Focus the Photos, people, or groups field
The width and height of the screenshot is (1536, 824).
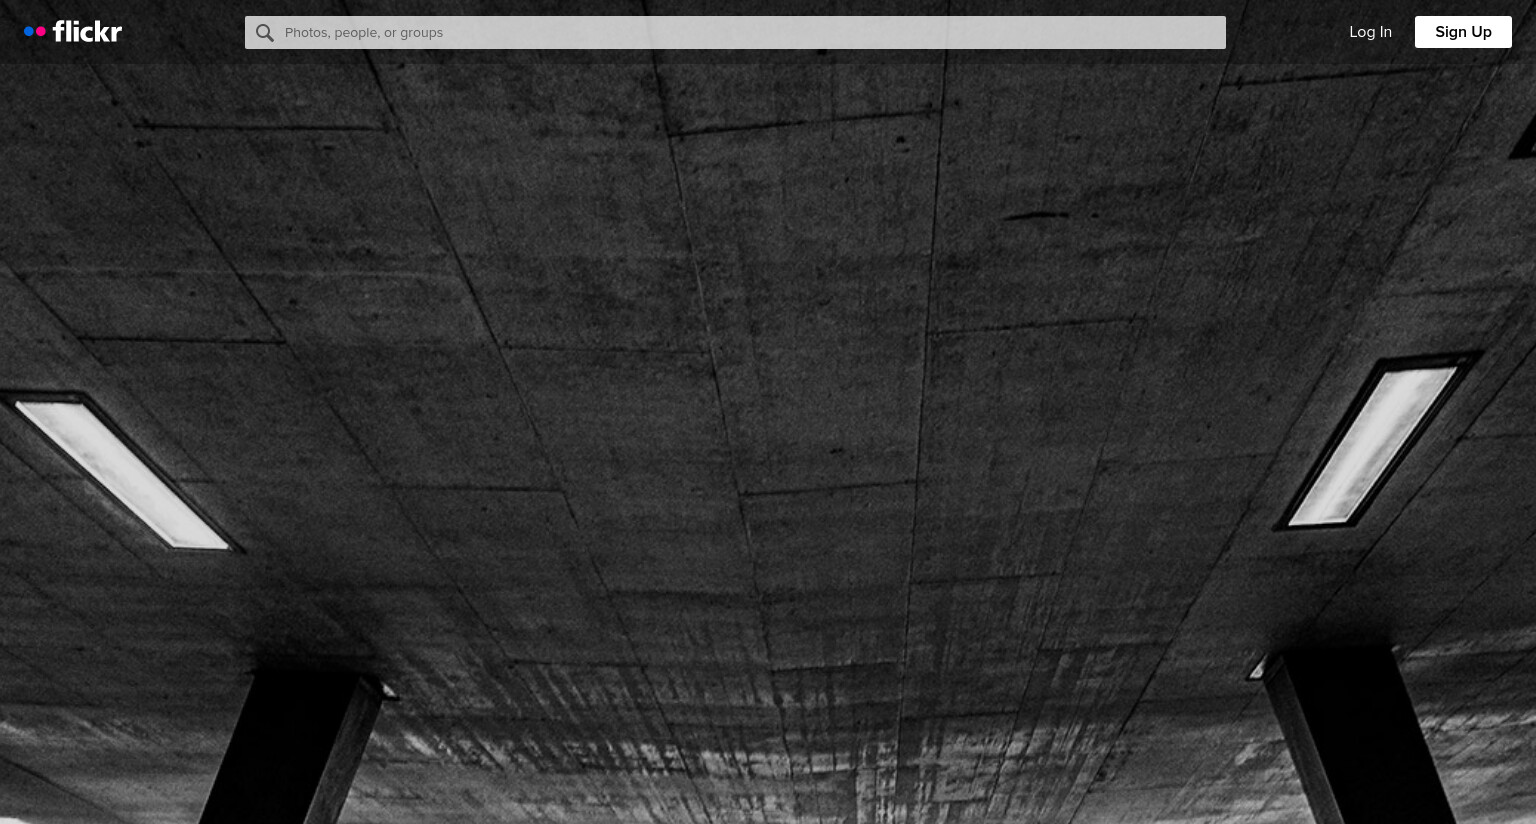735,32
